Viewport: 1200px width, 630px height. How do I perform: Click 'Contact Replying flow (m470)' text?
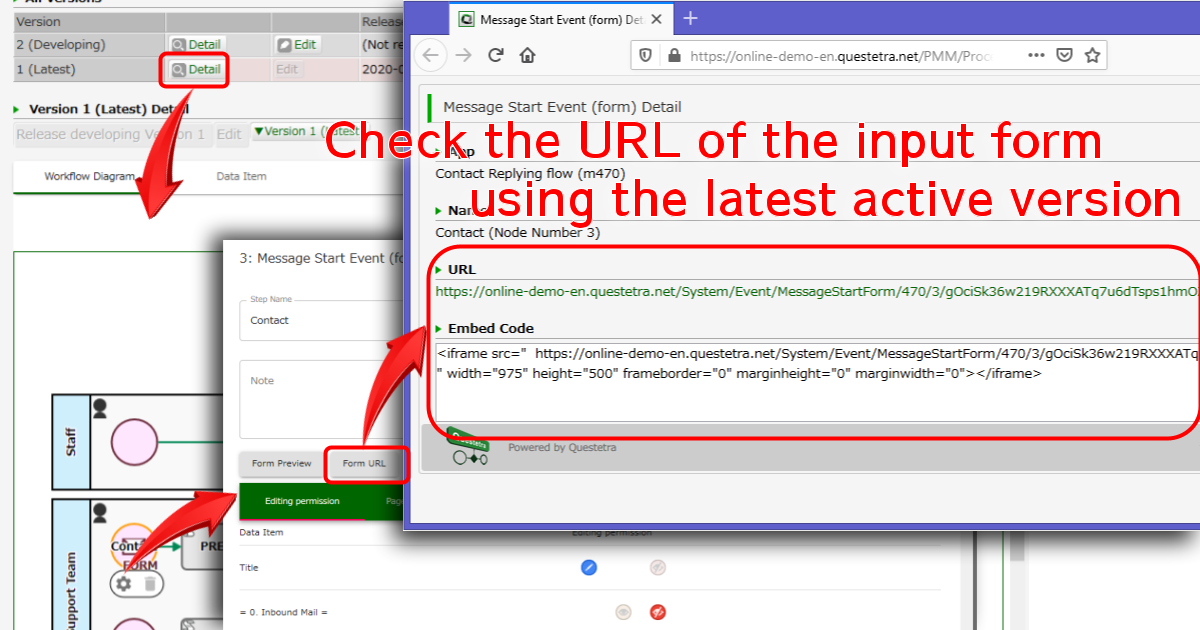[530, 174]
